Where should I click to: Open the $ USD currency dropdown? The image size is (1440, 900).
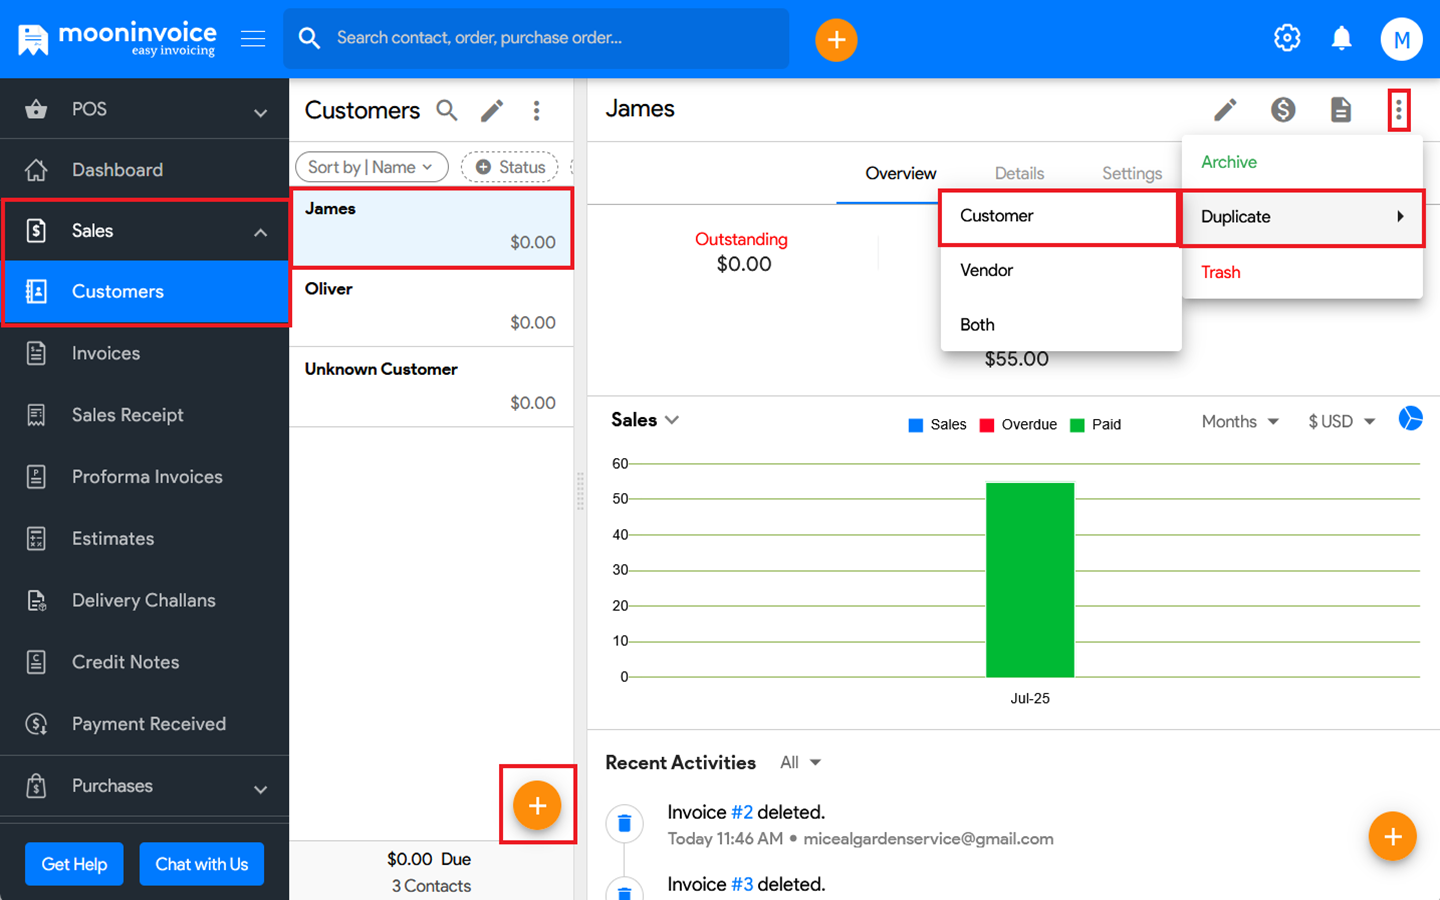(x=1341, y=422)
